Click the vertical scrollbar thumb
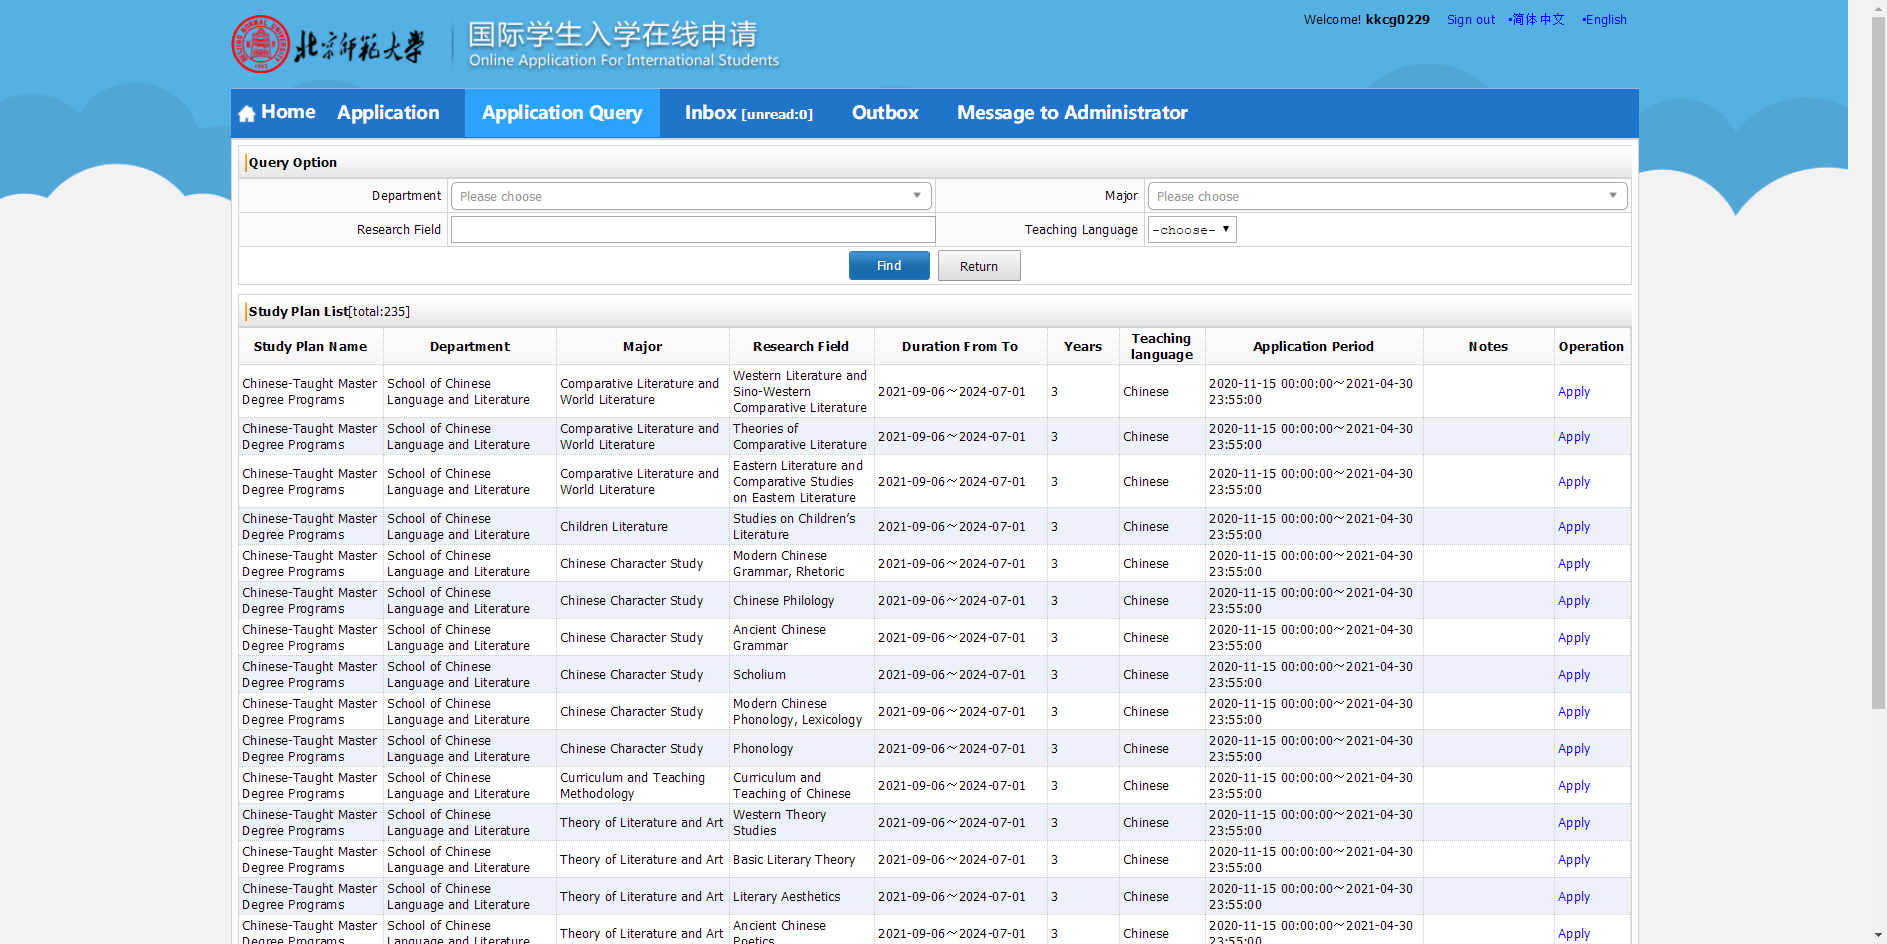The width and height of the screenshot is (1887, 944). [x=1878, y=362]
